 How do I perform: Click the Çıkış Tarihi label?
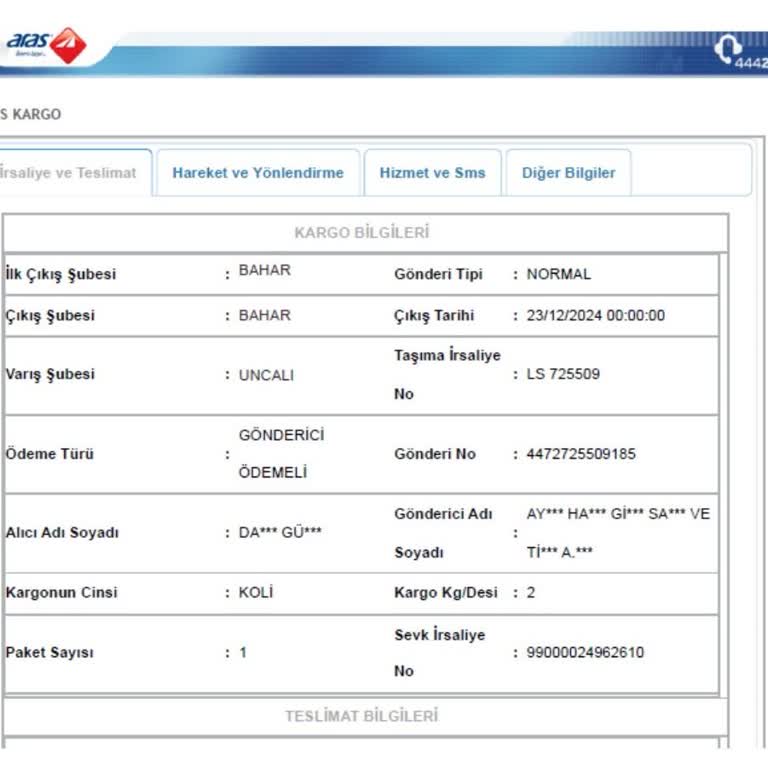(x=434, y=315)
